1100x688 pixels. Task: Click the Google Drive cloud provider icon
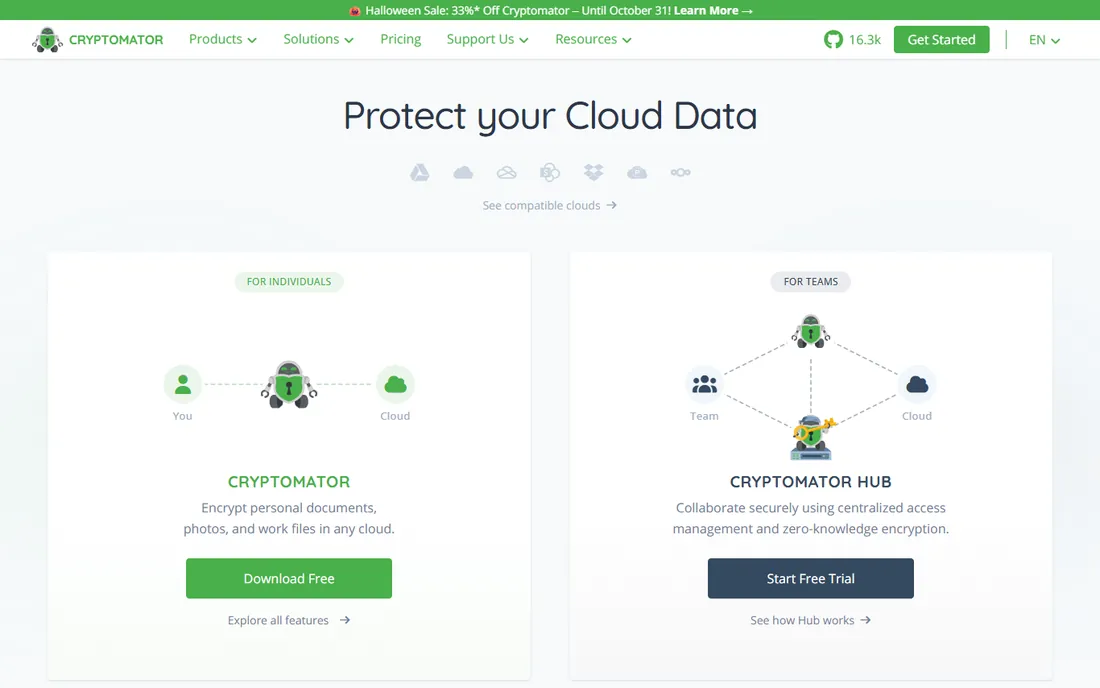[x=420, y=172]
